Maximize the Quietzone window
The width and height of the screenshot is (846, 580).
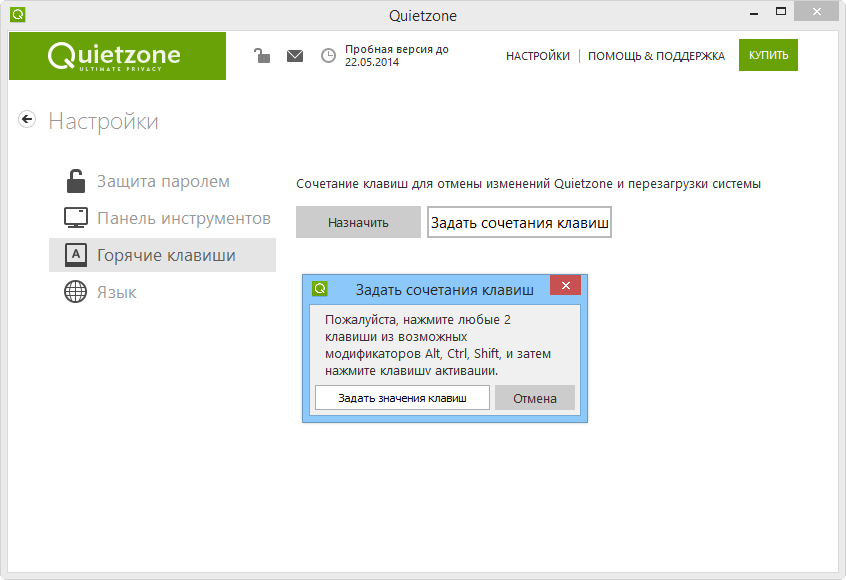tap(781, 12)
